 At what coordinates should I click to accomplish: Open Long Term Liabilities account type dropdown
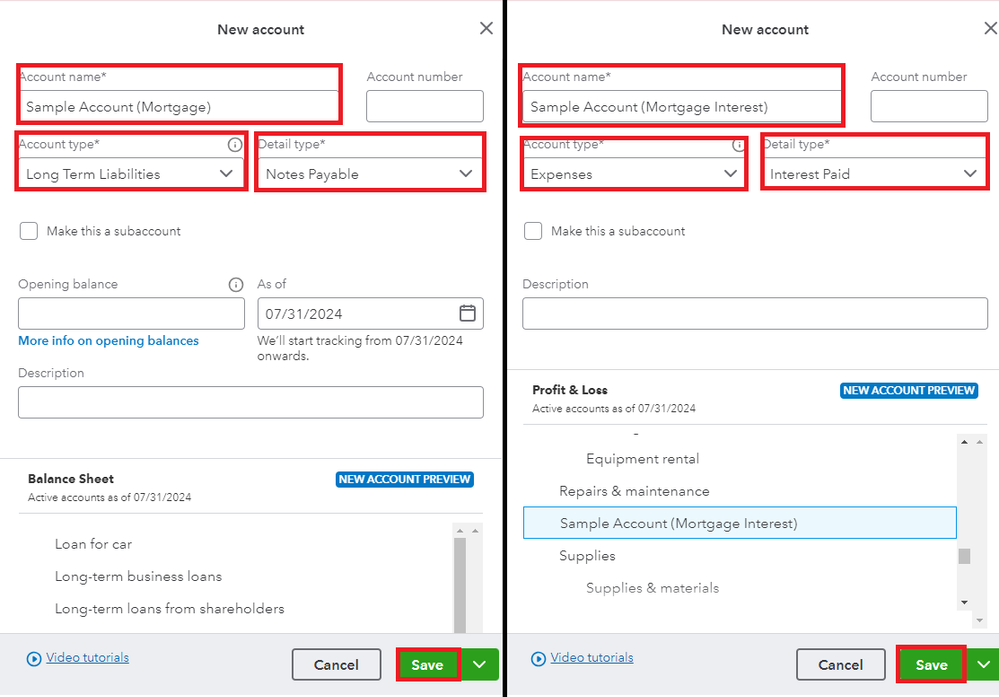point(132,174)
